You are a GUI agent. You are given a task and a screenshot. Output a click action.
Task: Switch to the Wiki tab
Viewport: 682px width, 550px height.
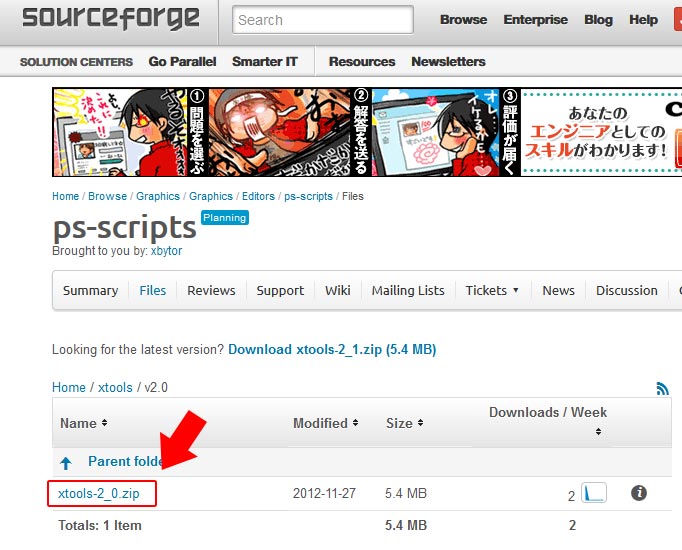click(338, 290)
